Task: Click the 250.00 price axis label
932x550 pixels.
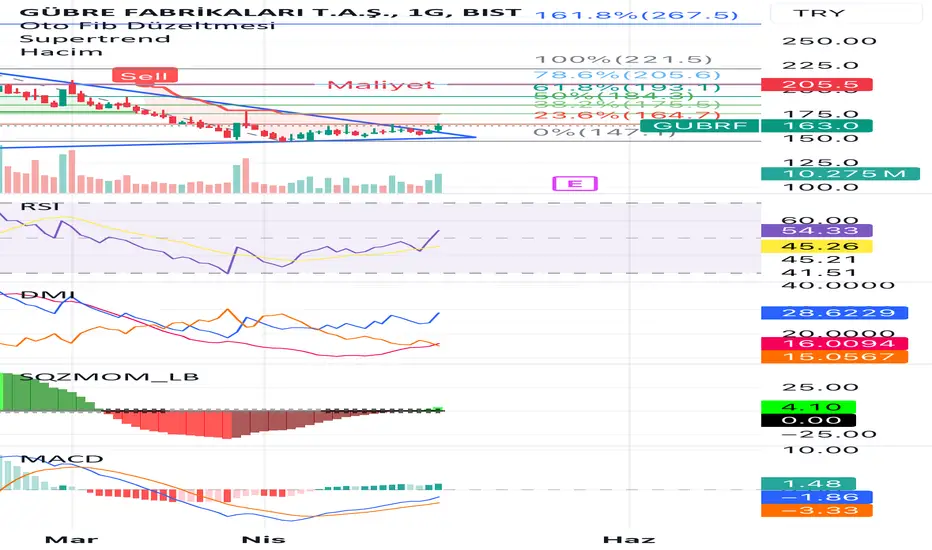Action: (829, 41)
